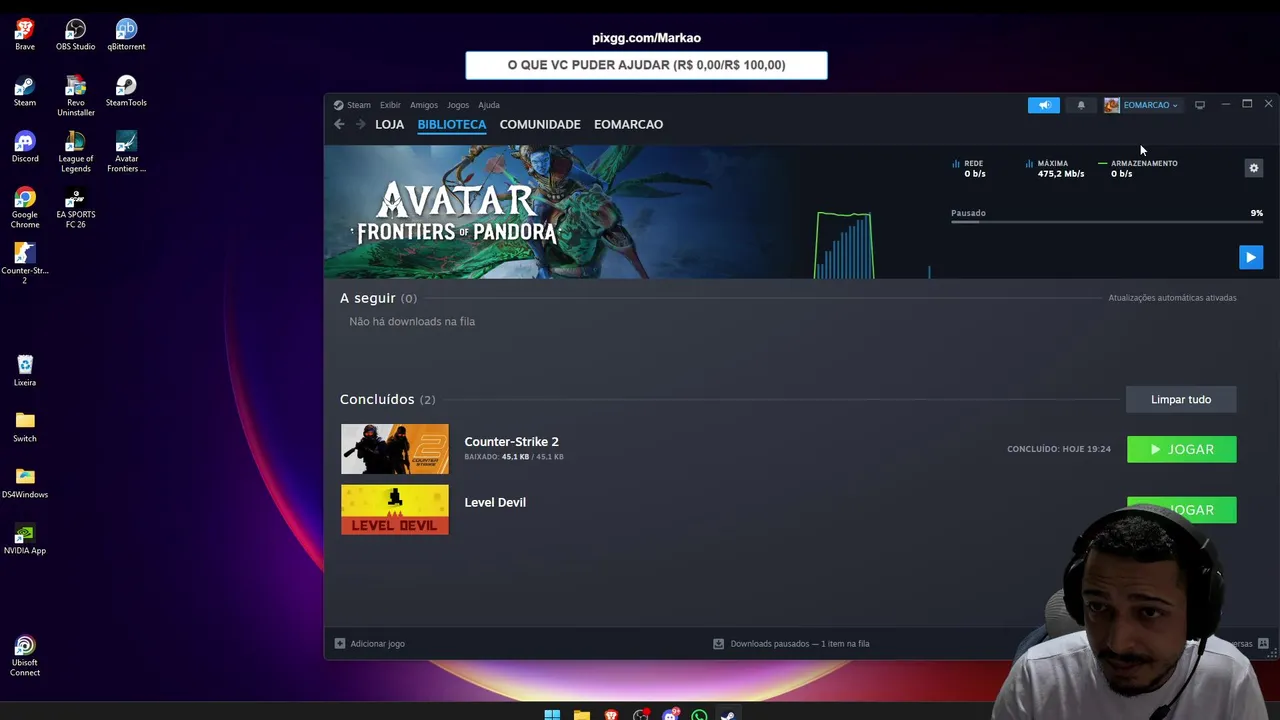
Task: Open Brave browser desktop shortcut
Action: click(x=25, y=34)
